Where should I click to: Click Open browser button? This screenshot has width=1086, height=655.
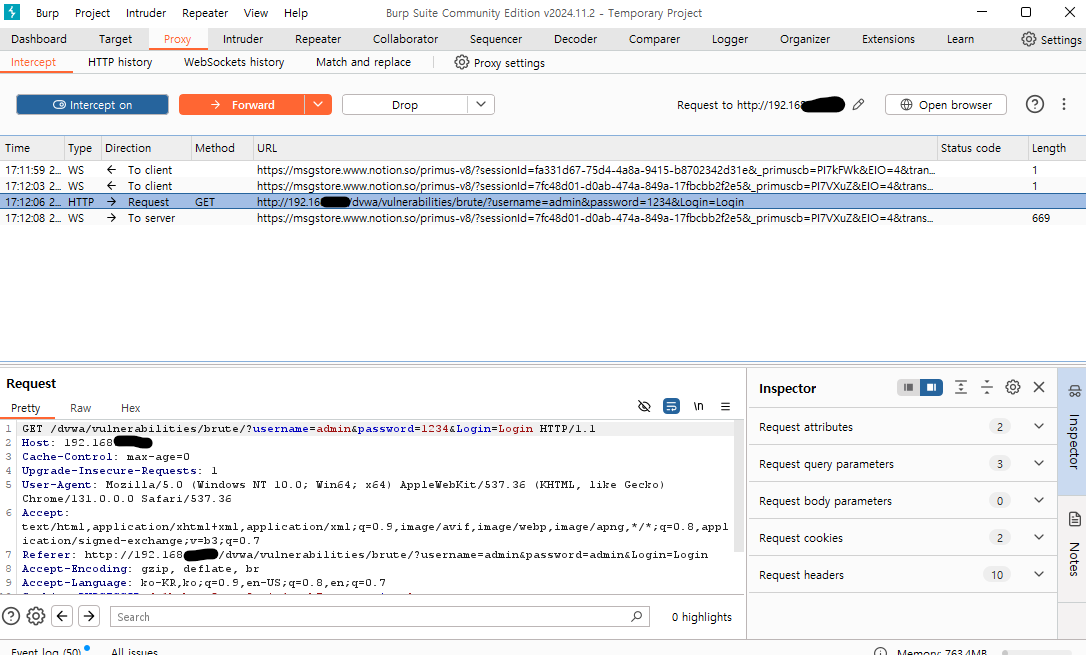point(945,105)
